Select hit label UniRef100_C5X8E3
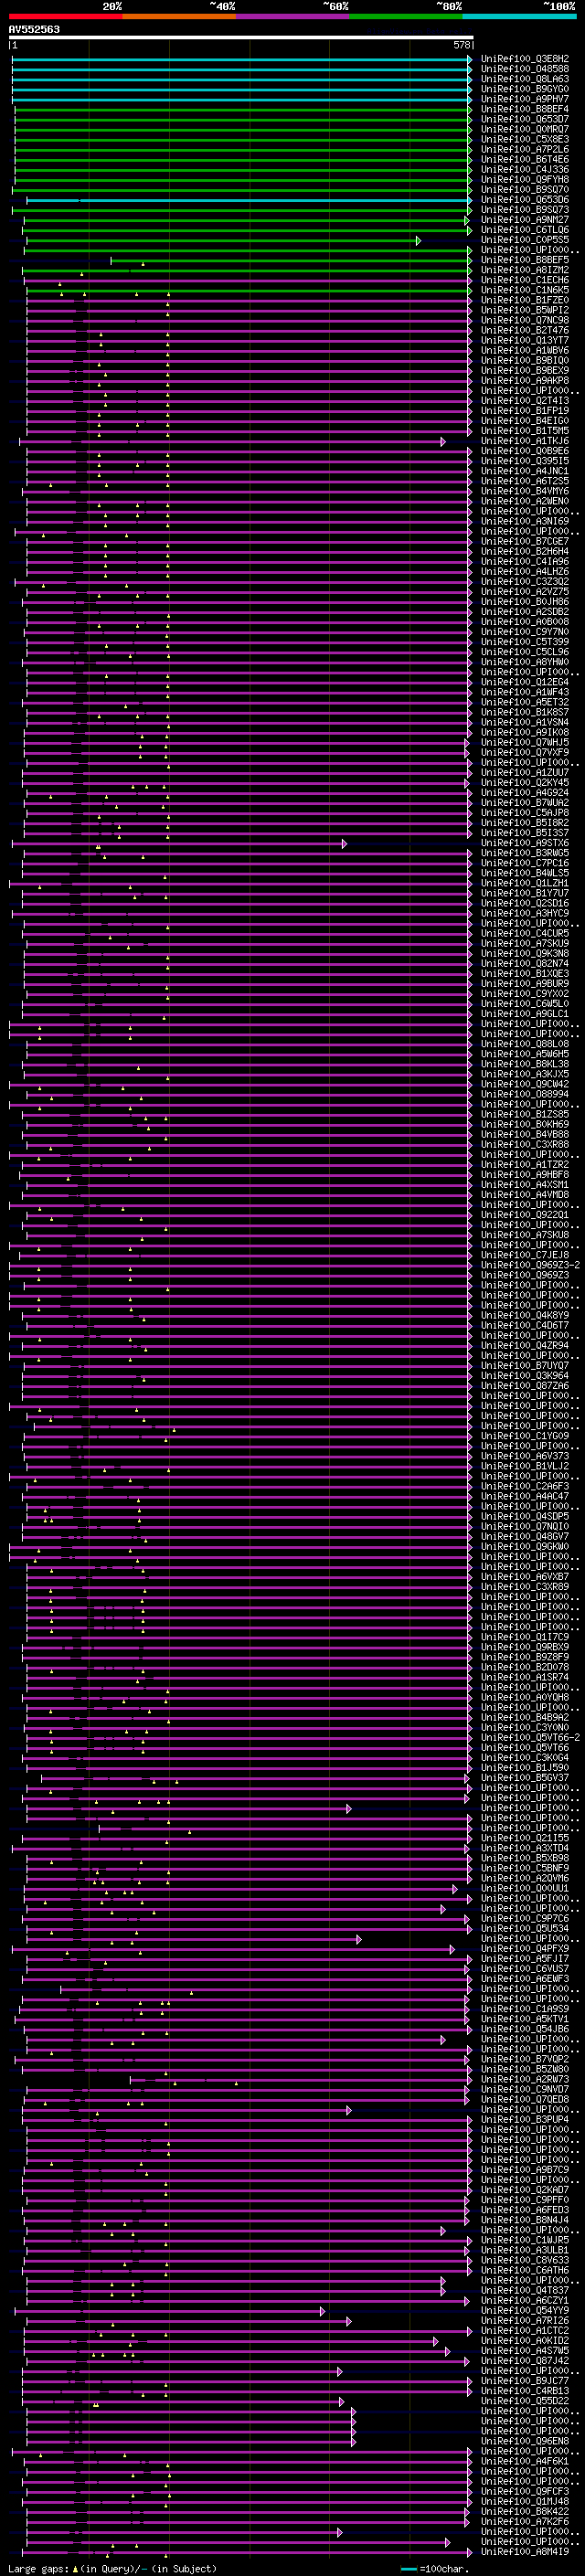This screenshot has height=2576, width=585. pyautogui.click(x=525, y=139)
